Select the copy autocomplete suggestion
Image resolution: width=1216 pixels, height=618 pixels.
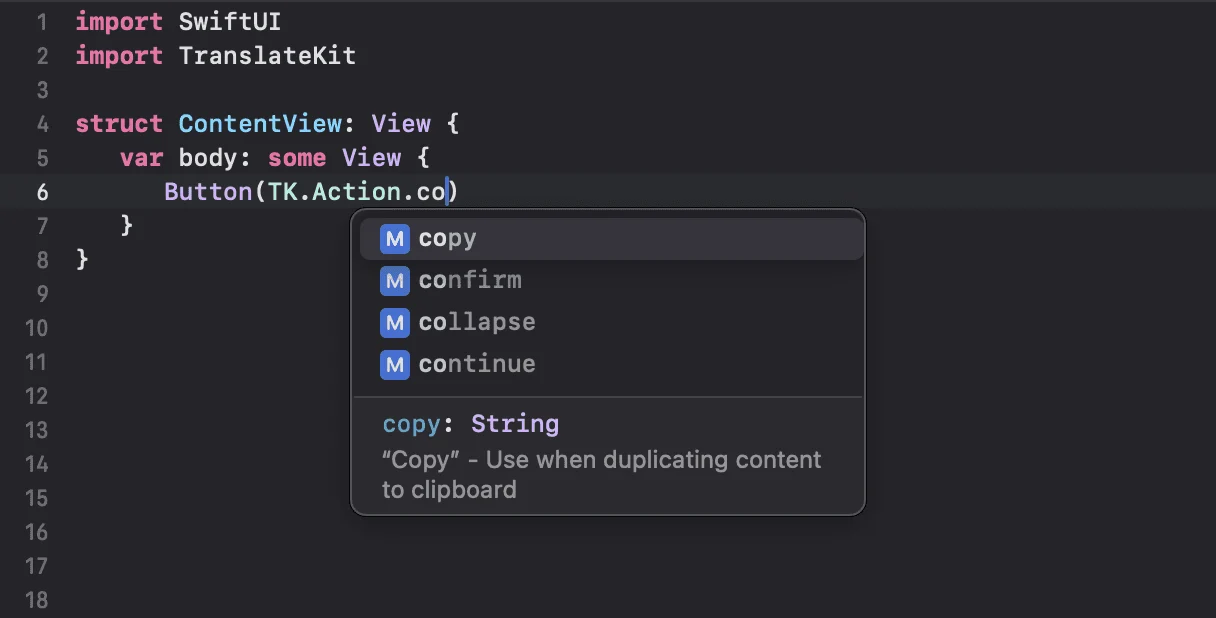click(447, 238)
